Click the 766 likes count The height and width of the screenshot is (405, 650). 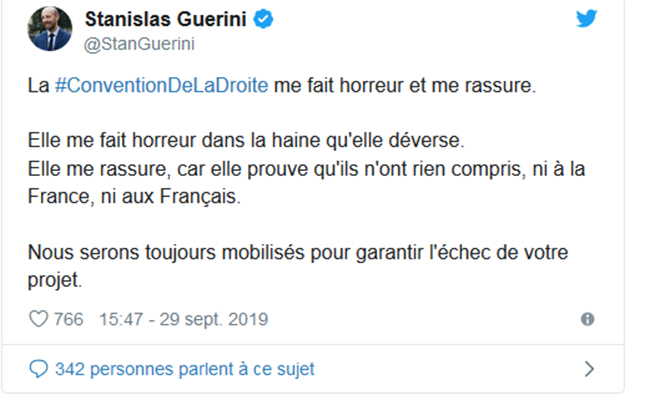[70, 319]
